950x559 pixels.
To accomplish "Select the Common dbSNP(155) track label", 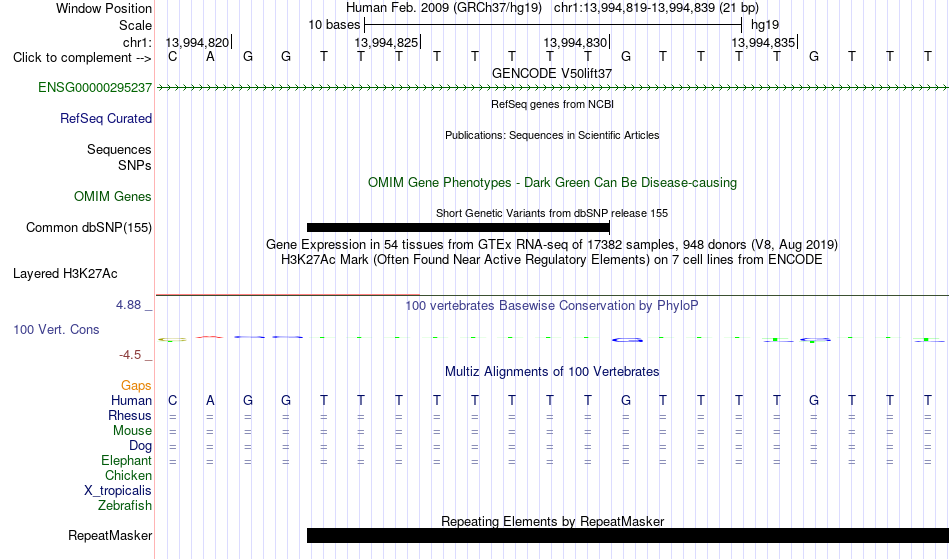I will click(89, 228).
